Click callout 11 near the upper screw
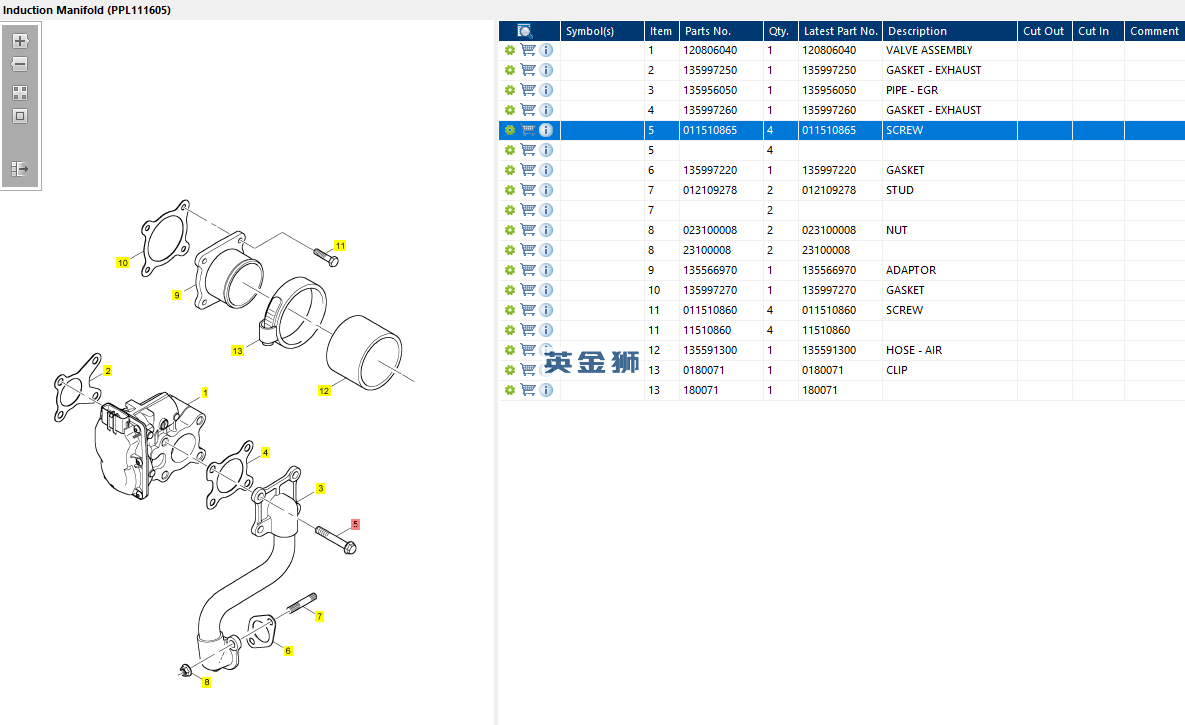Viewport: 1185px width, 725px height. click(x=340, y=246)
